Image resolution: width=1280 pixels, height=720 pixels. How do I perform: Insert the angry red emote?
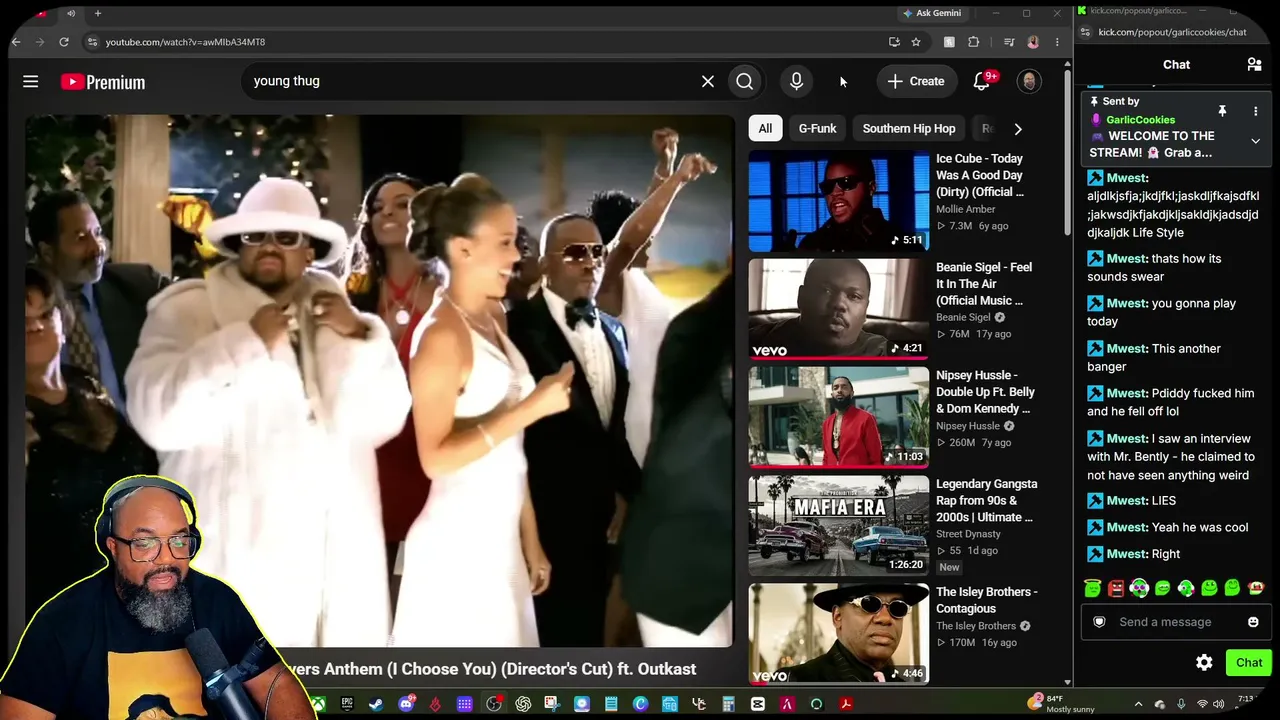(x=1116, y=589)
